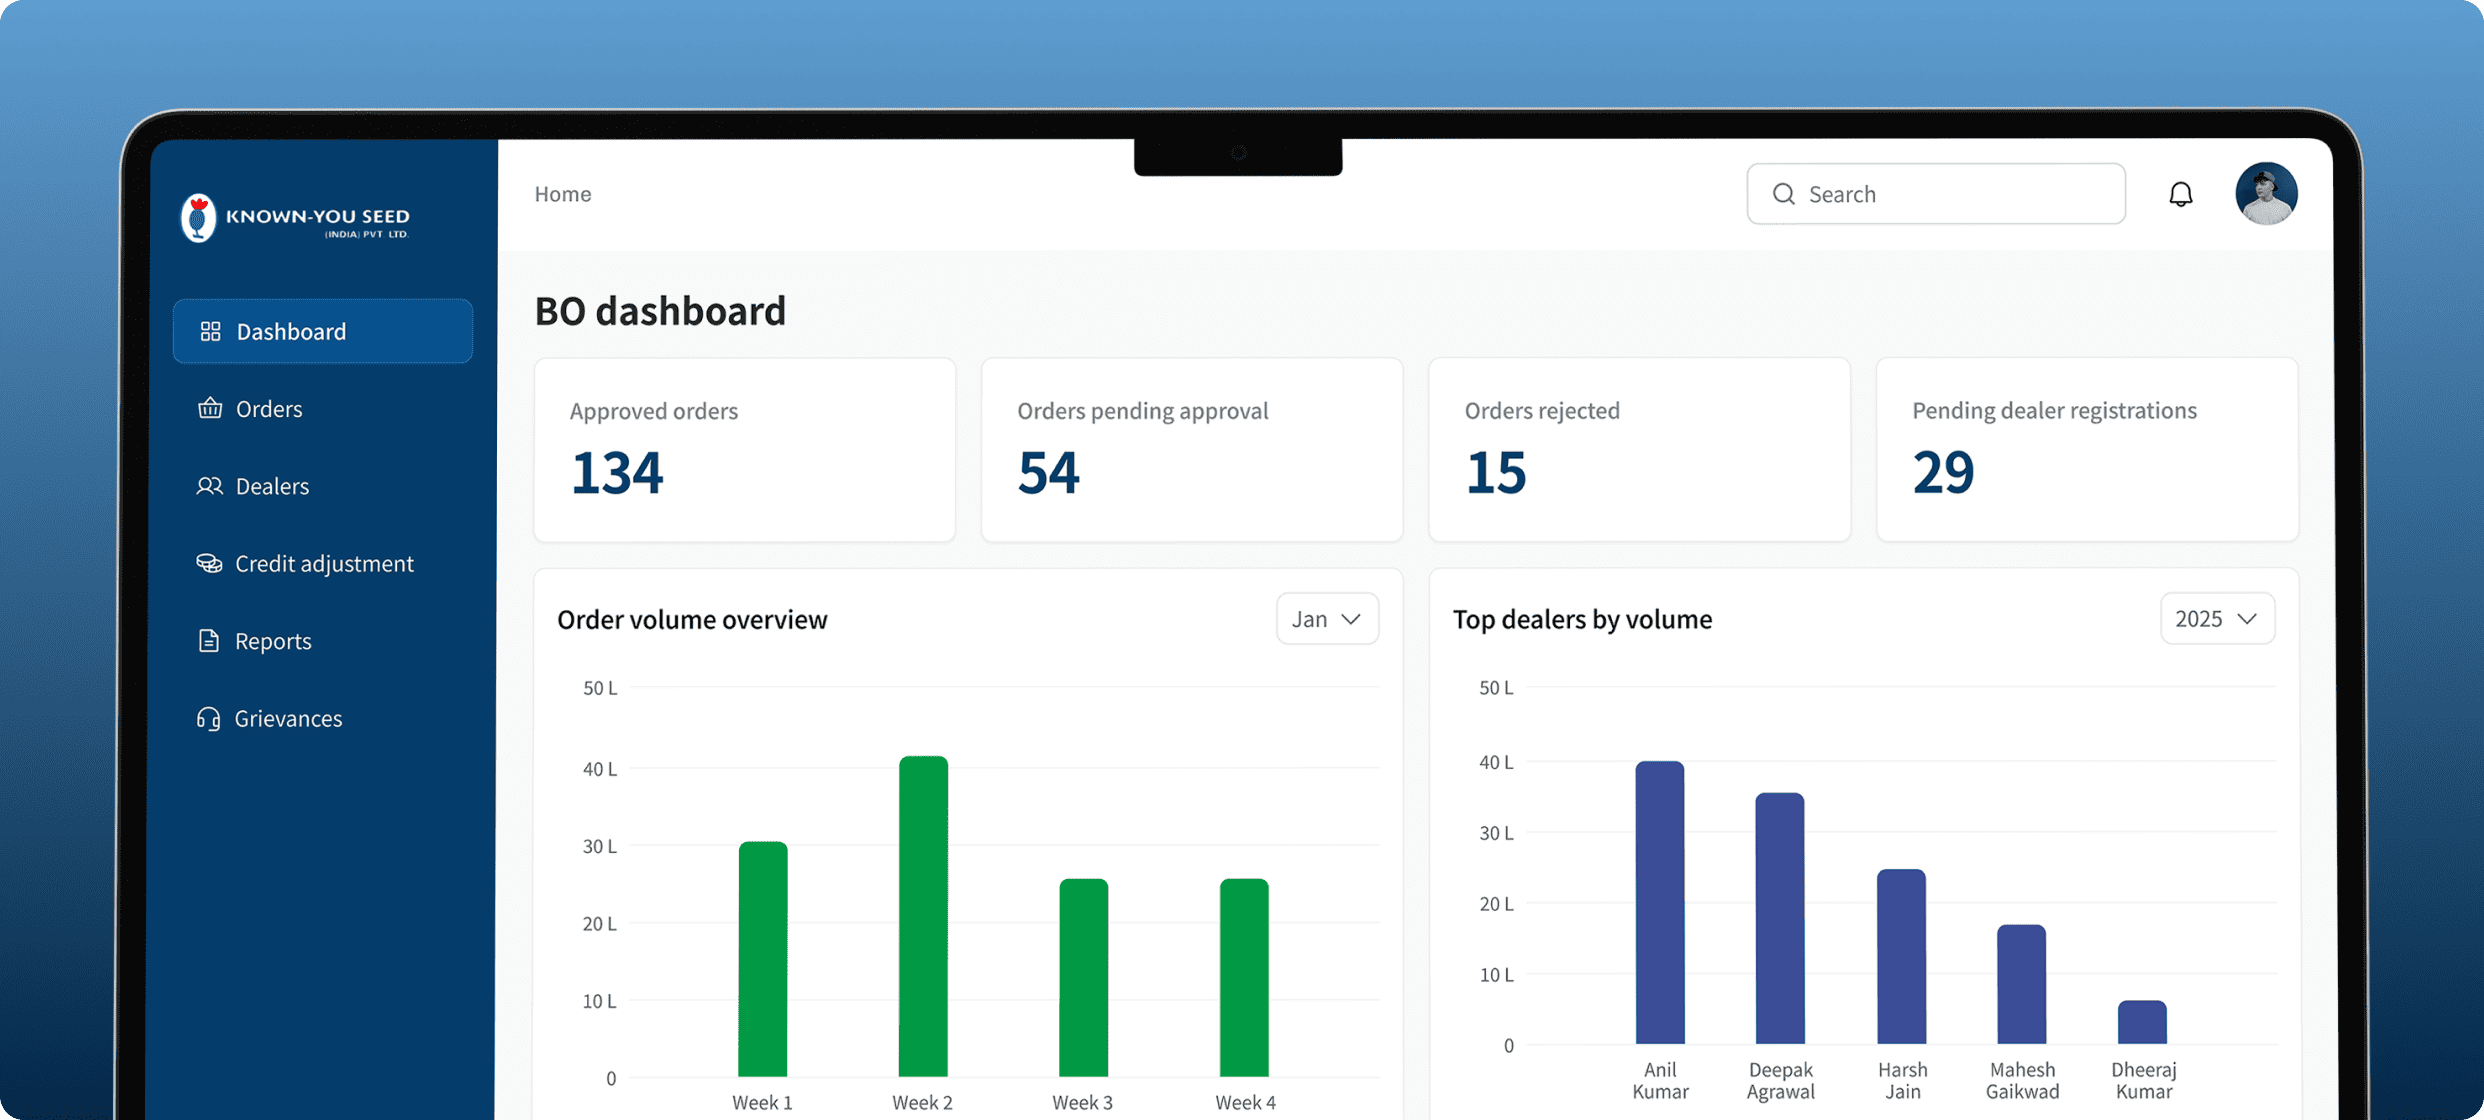Select Anil Kumar's blue bar

pos(1660,903)
